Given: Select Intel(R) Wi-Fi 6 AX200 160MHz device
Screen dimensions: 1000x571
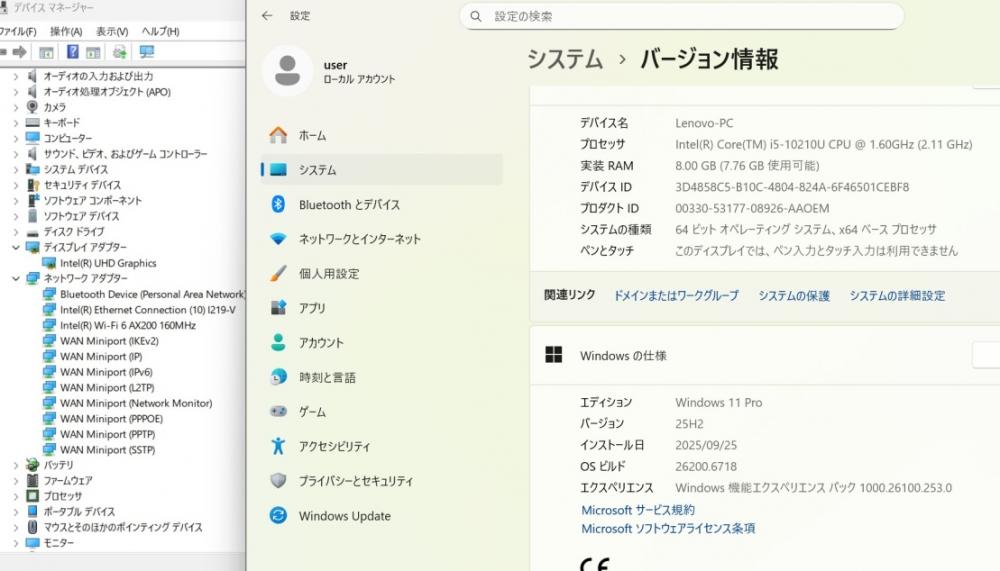Looking at the screenshot, I should tap(127, 325).
